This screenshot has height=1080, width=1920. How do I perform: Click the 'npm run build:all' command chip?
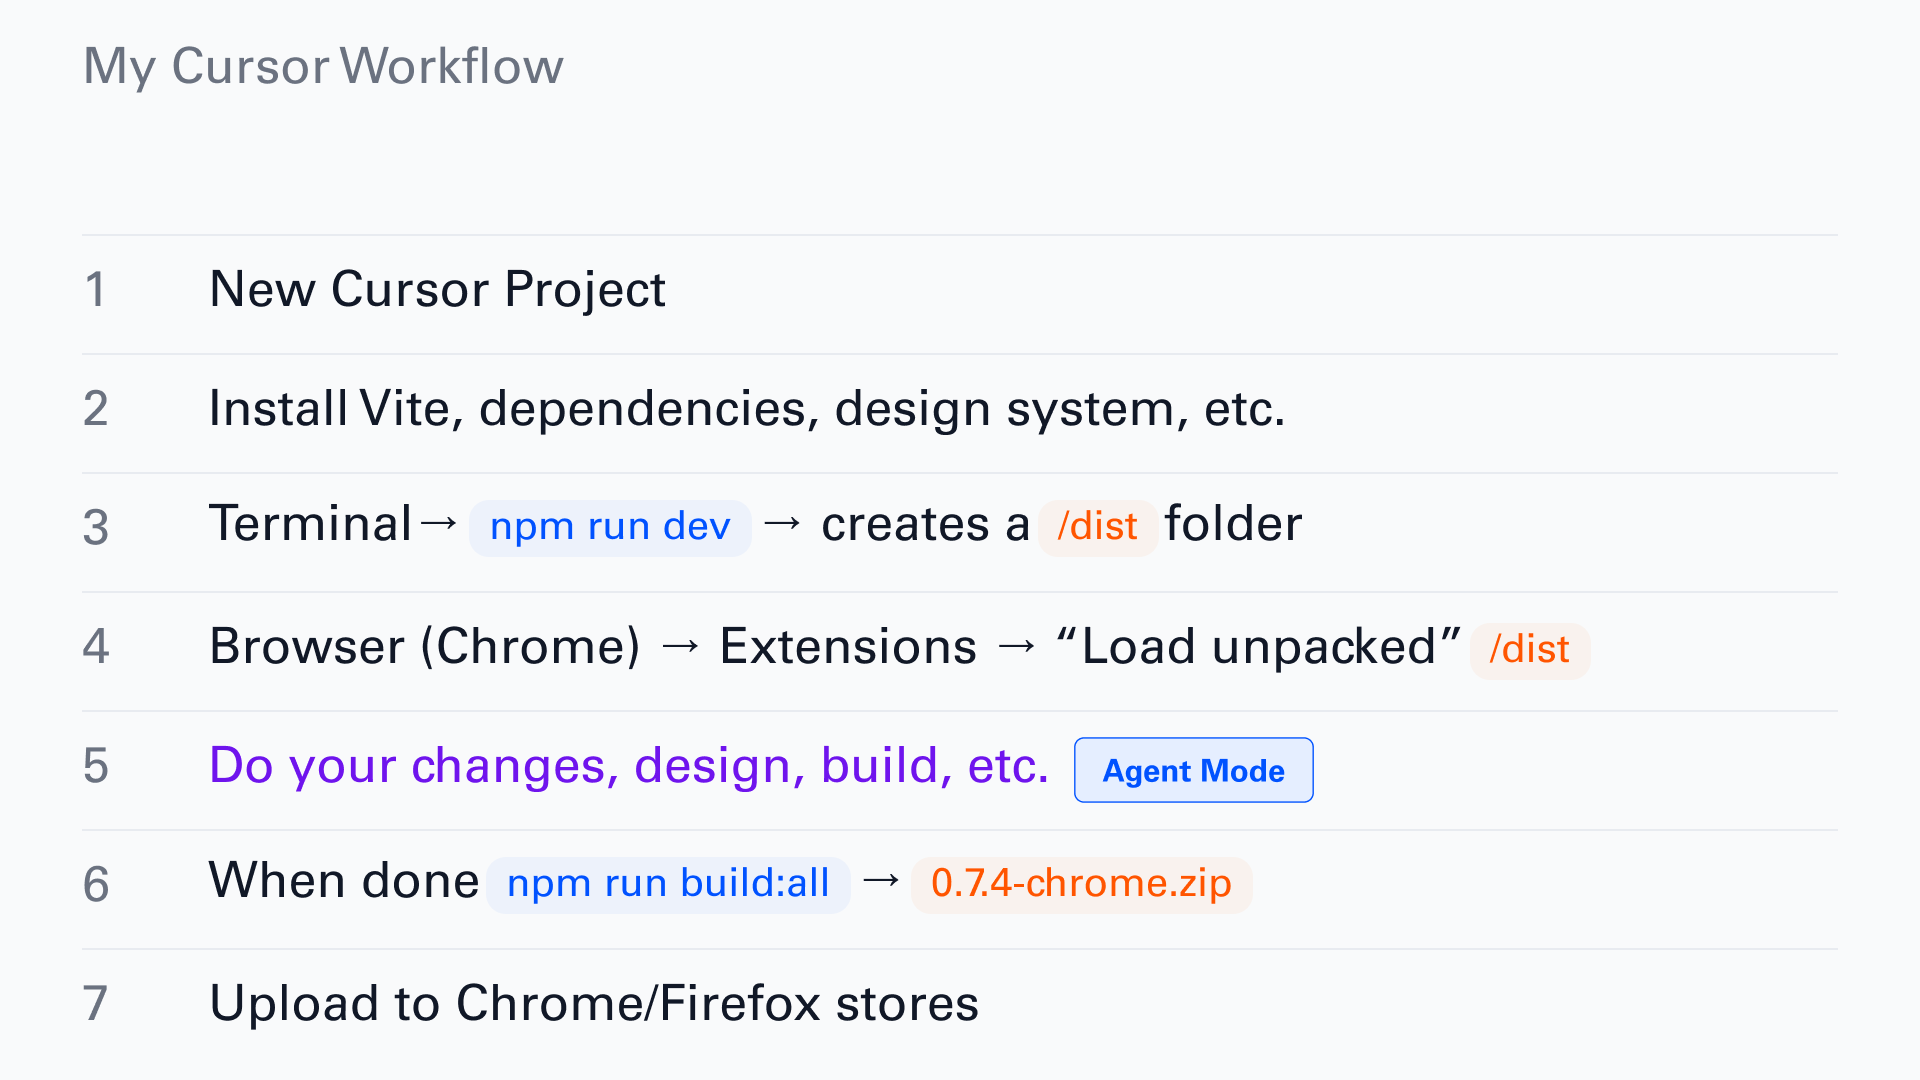click(668, 884)
